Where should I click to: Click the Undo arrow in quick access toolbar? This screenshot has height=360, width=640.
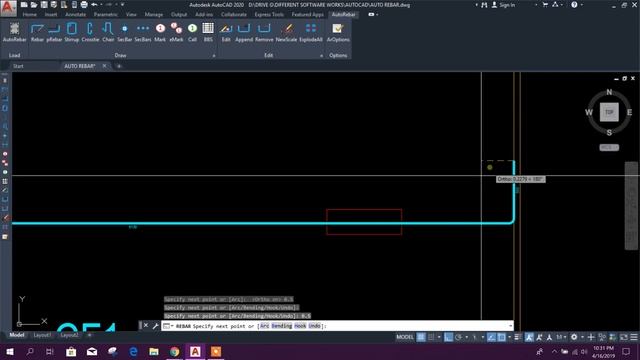point(94,5)
